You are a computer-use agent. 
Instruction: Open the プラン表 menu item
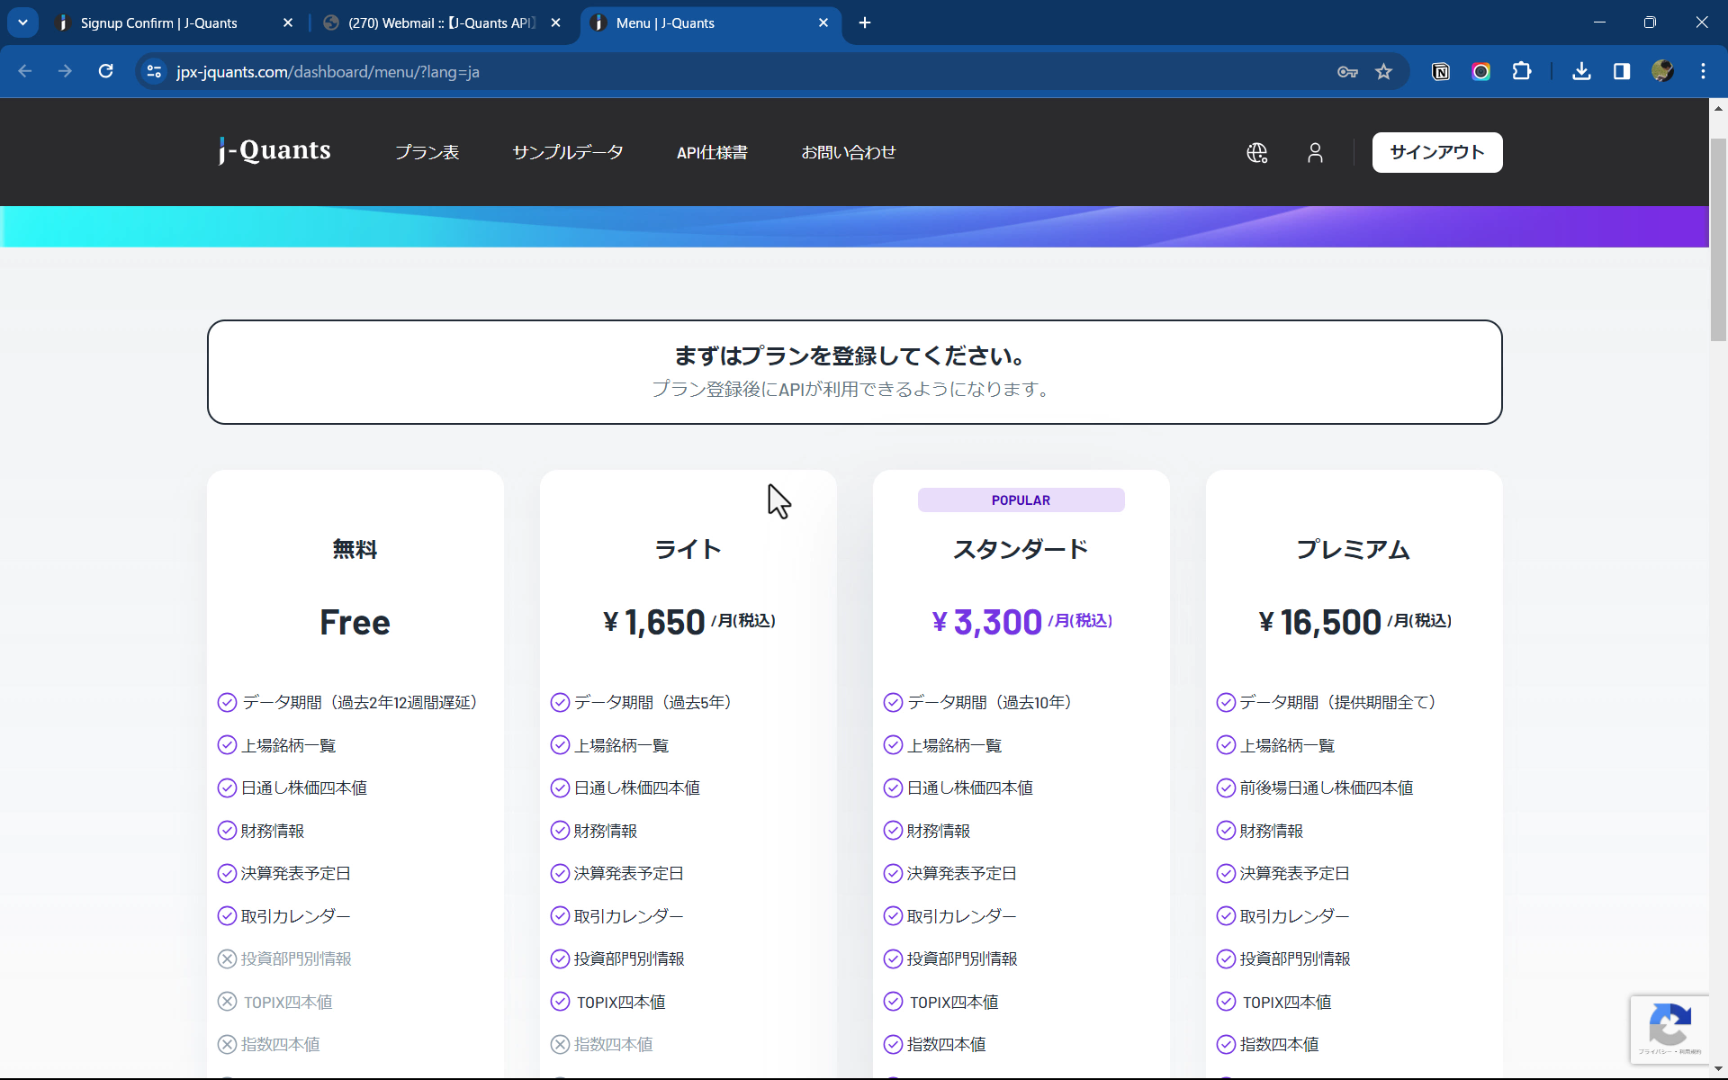(x=427, y=152)
